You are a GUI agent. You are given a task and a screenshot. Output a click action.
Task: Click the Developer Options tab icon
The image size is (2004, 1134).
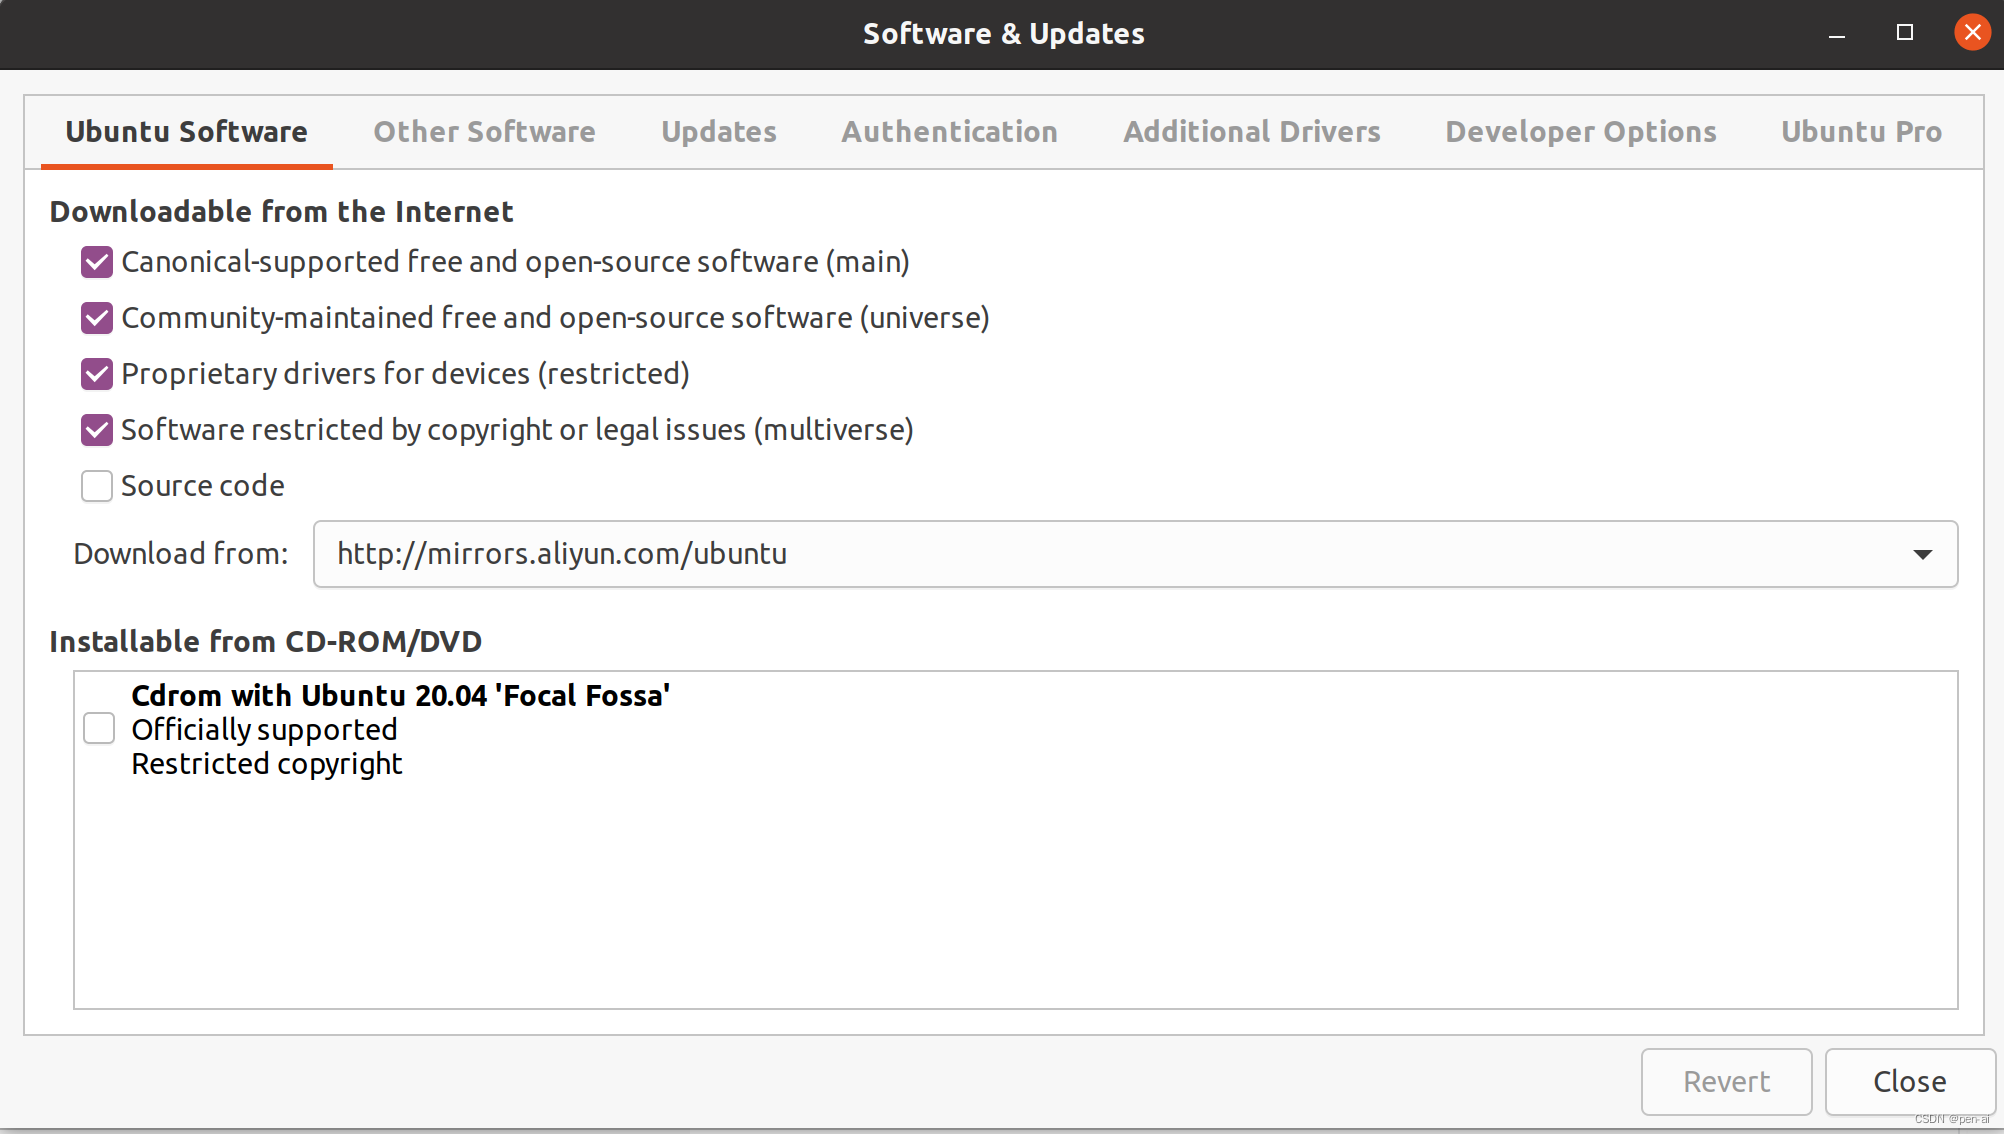(1580, 131)
